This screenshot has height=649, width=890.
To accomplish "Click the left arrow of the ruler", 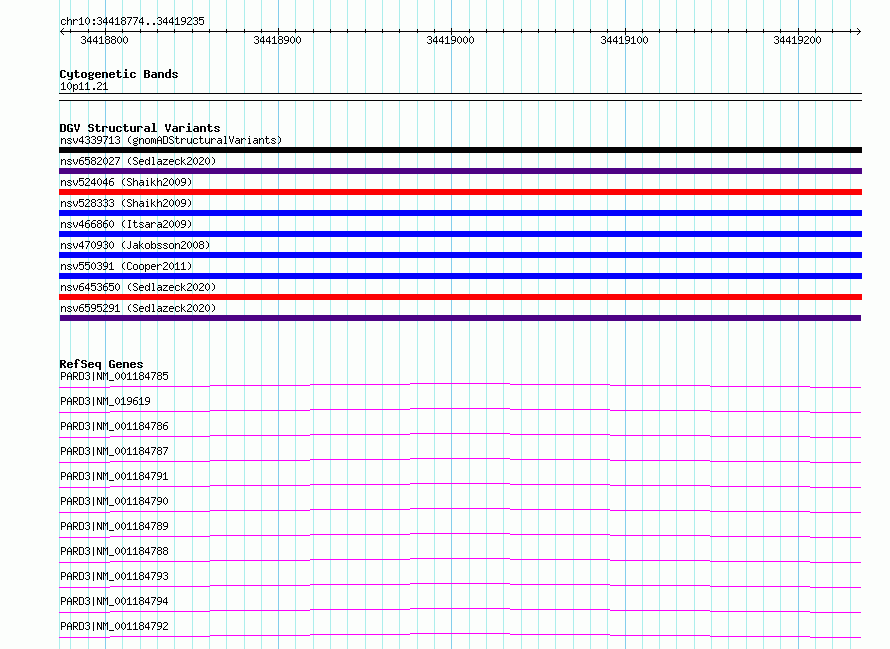I will [x=62, y=31].
